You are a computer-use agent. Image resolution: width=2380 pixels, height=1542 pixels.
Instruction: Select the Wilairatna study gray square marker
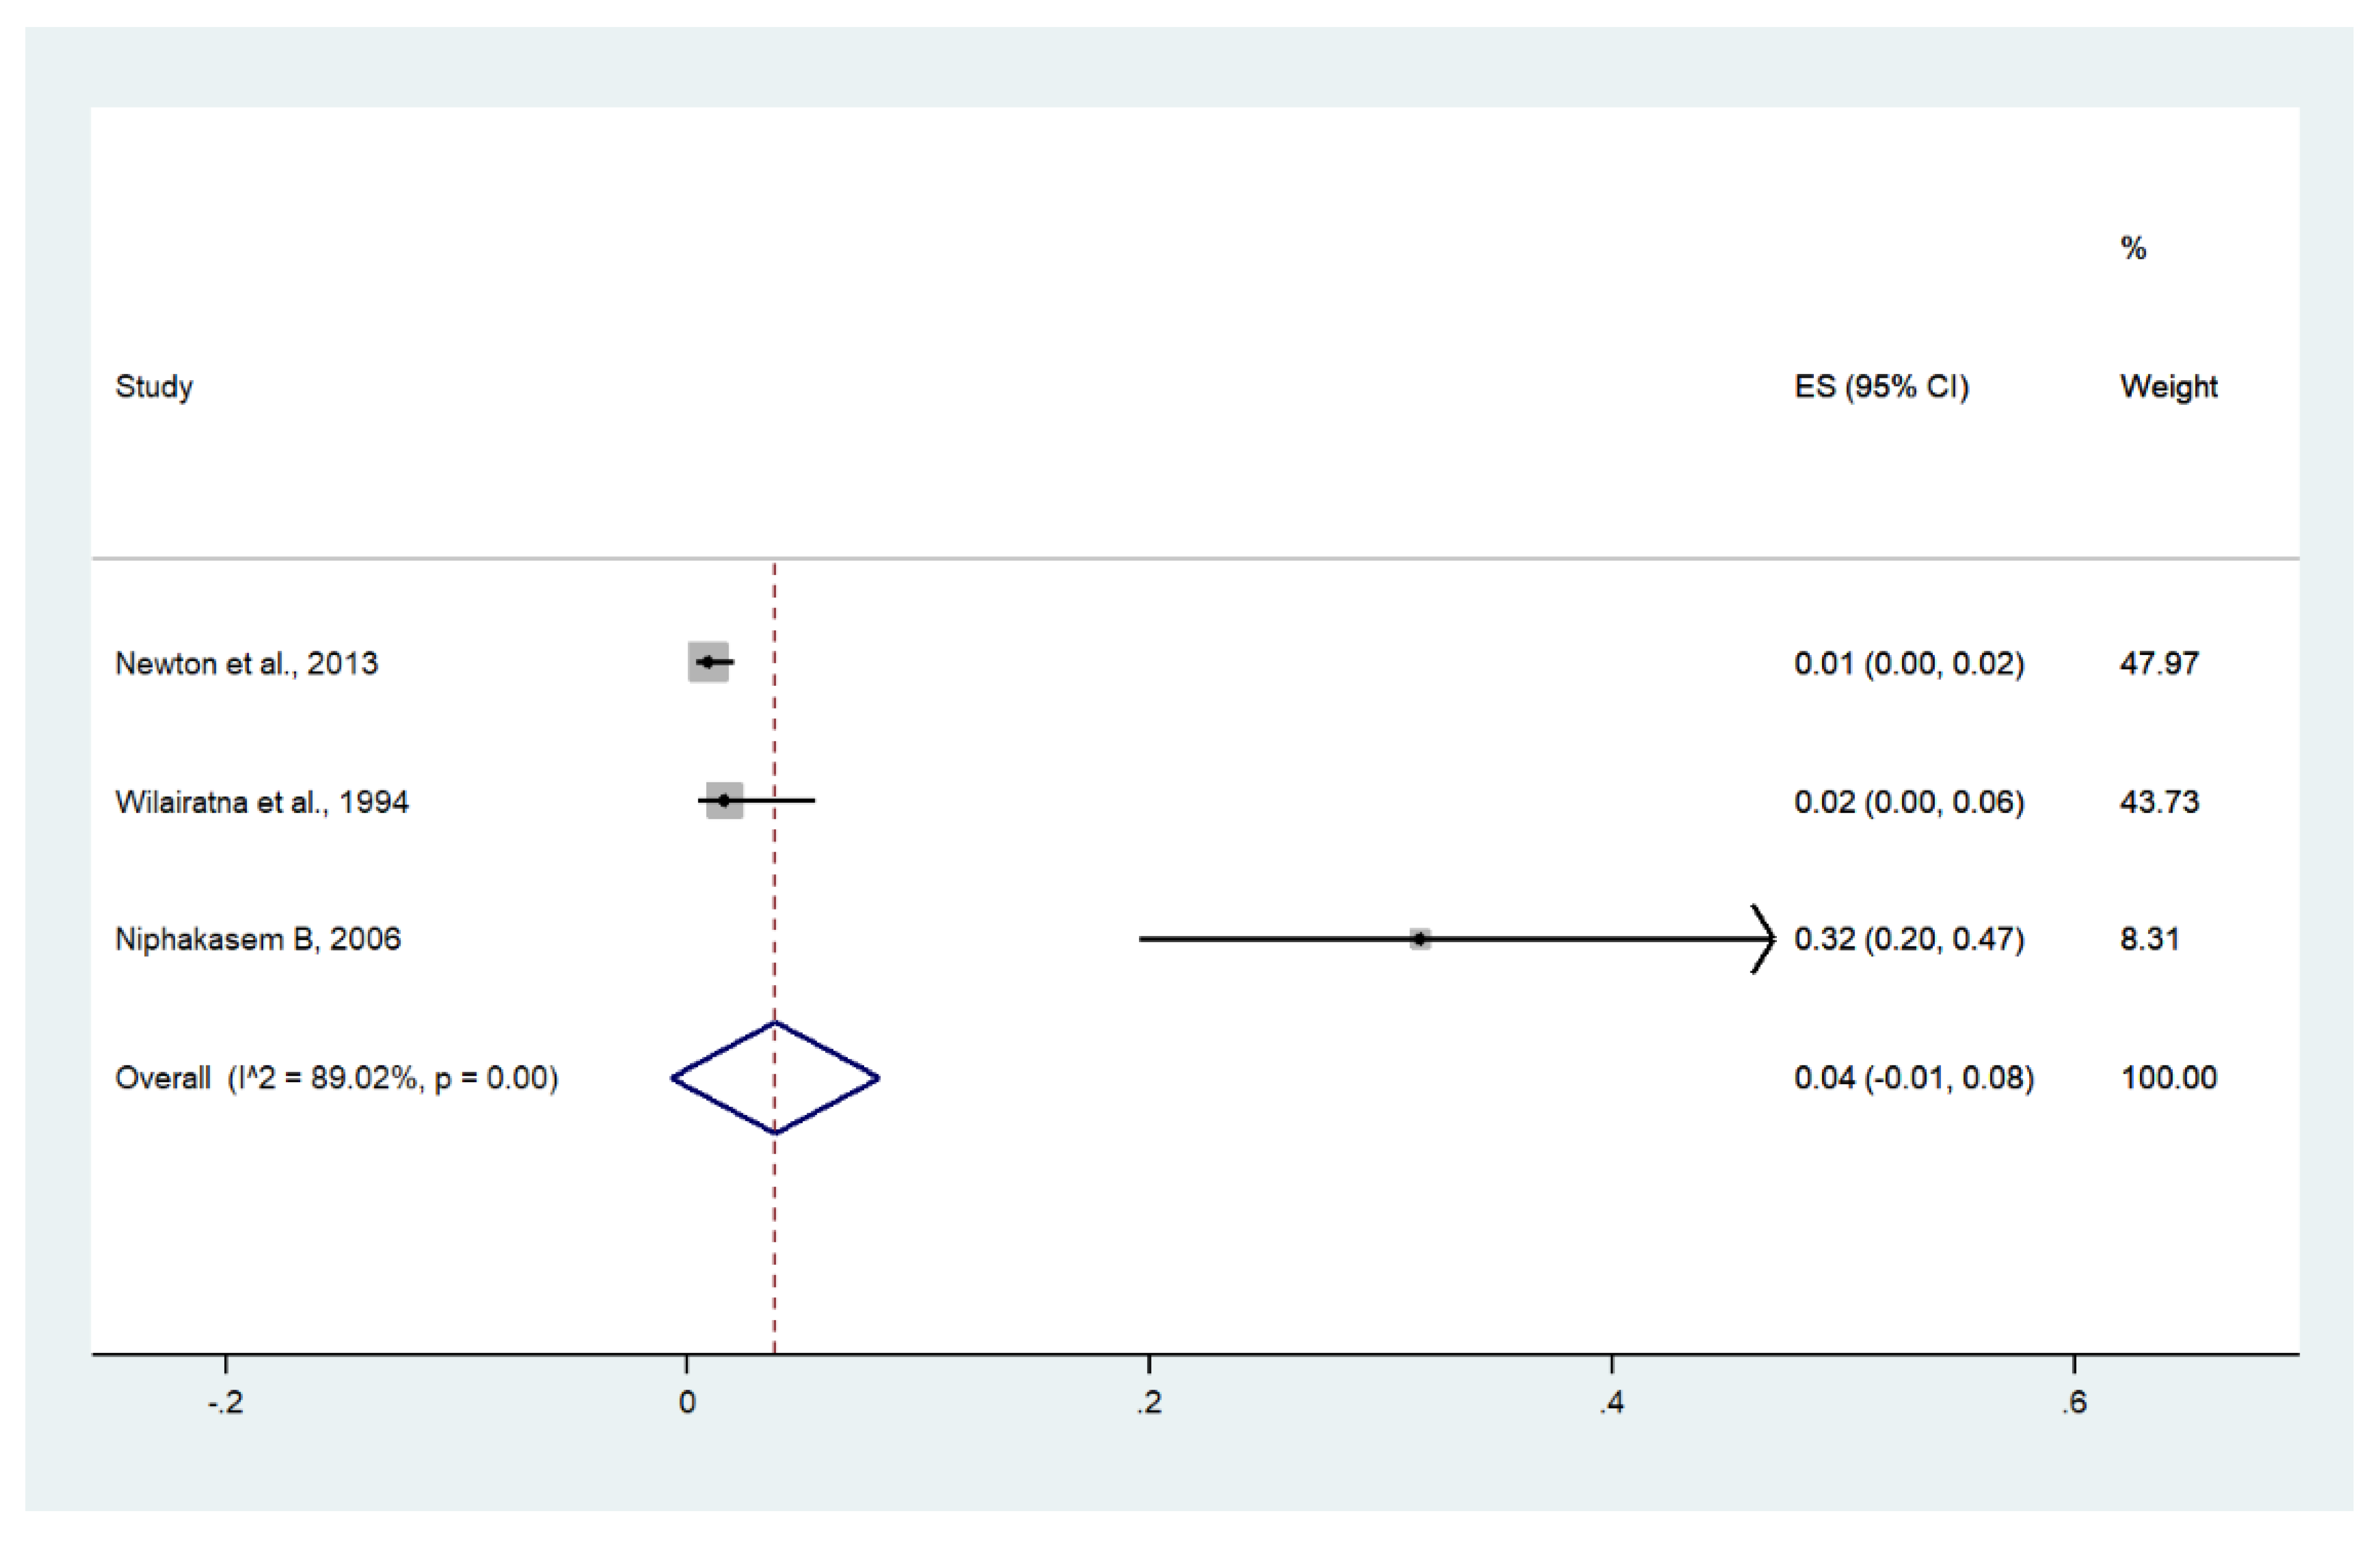[x=724, y=800]
